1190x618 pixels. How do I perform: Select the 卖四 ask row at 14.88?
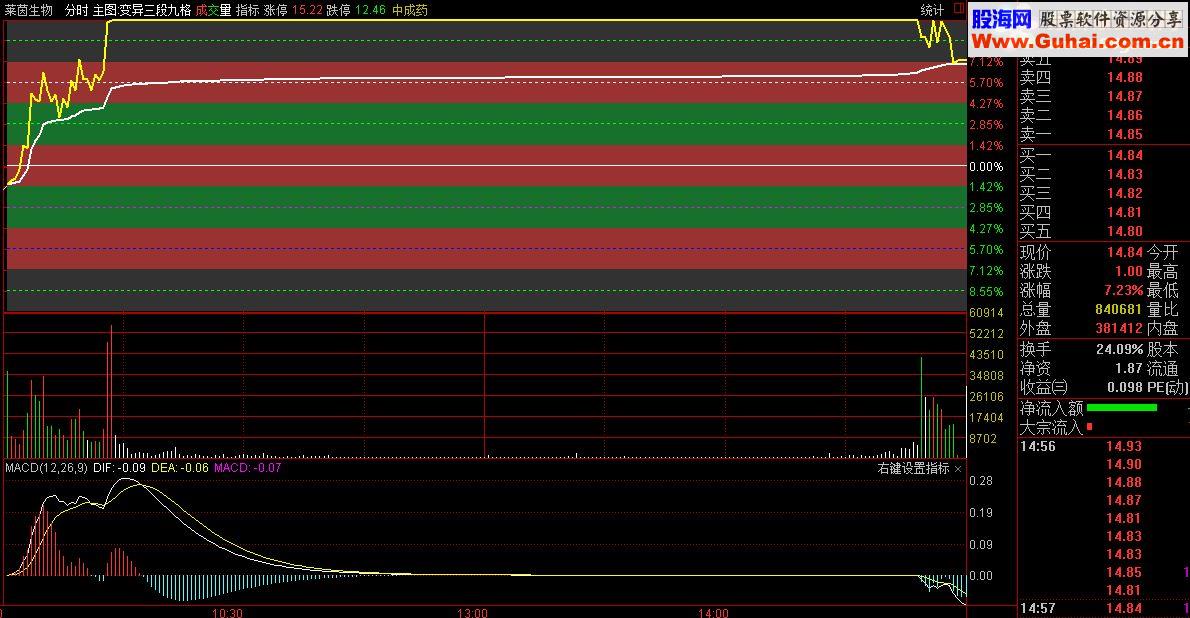pos(1081,77)
